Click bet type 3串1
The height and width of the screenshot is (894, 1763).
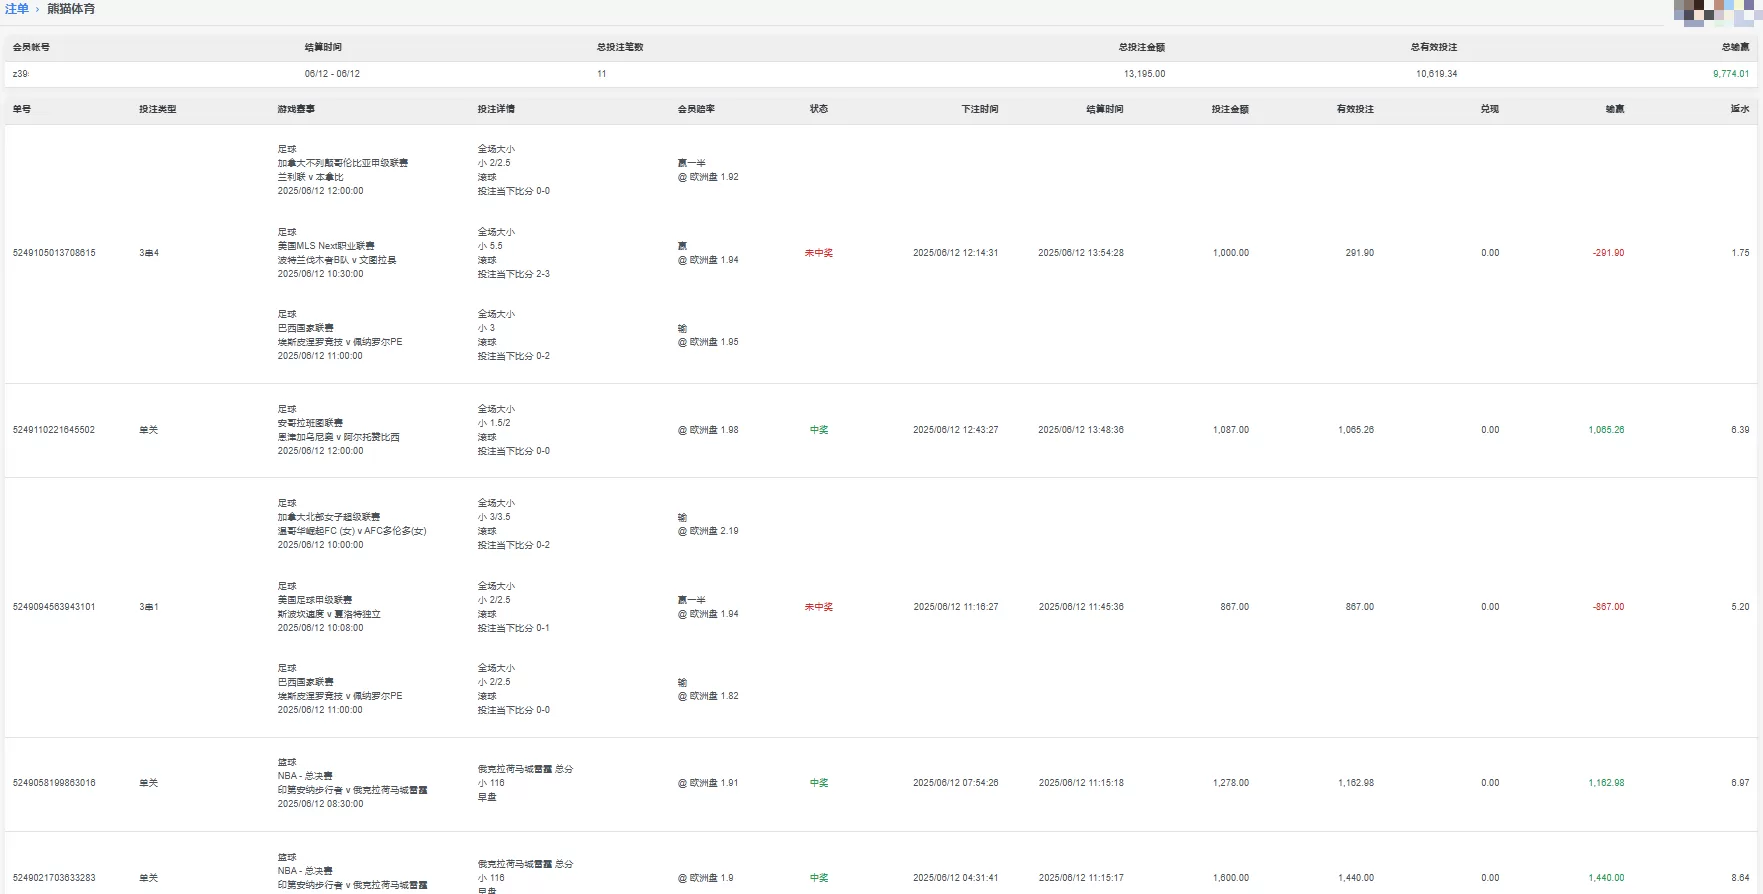click(x=149, y=607)
